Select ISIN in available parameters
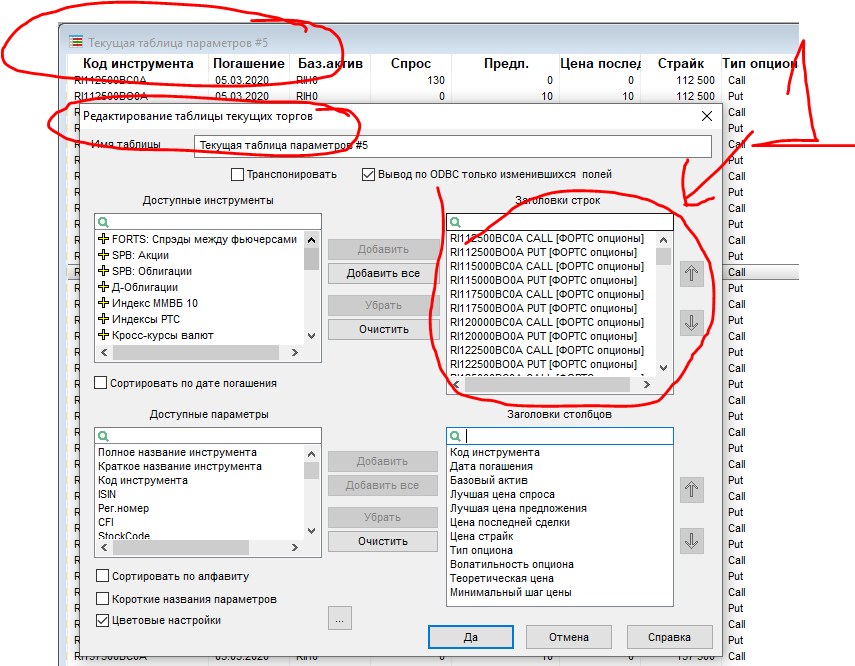 (x=107, y=494)
